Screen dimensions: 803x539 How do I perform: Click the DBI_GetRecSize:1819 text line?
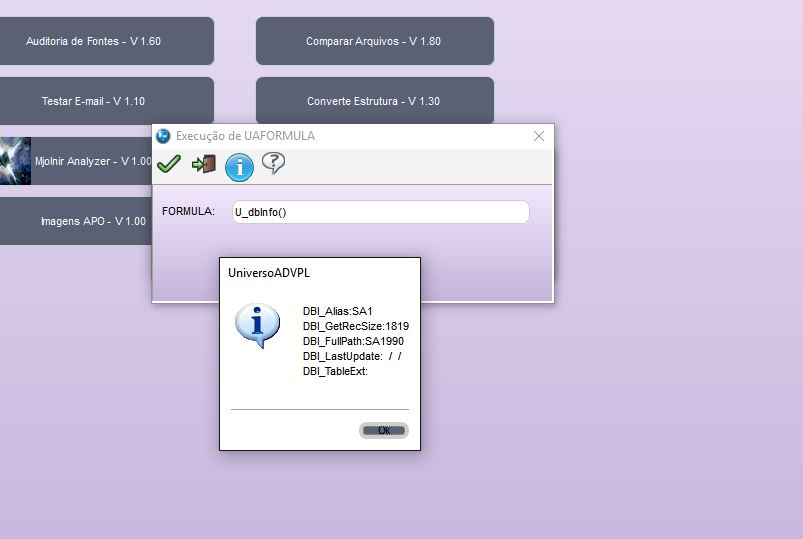355,326
